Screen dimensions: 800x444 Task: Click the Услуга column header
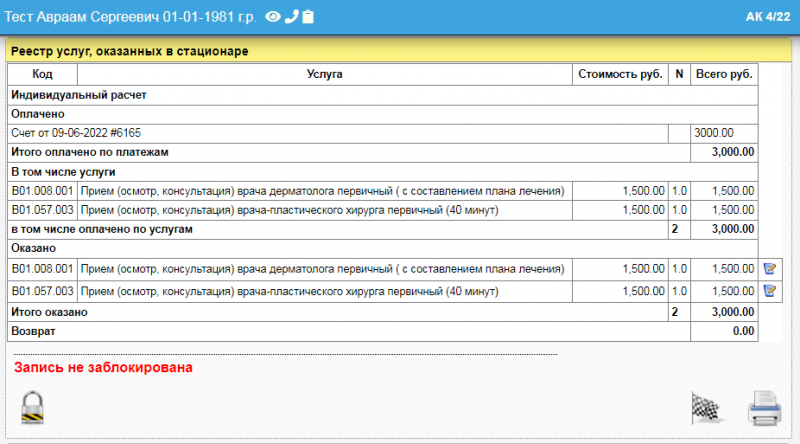325,74
